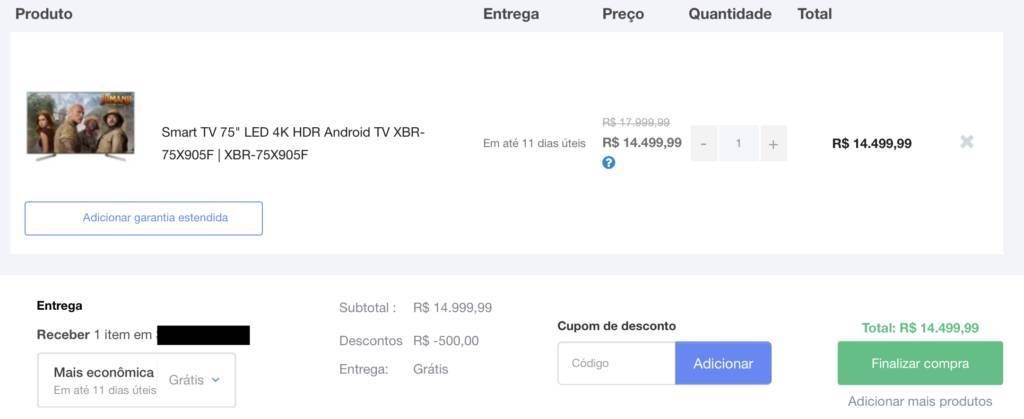Screen dimensions: 1024x419
Task: Decrease quantity with the minus button
Action: click(703, 144)
